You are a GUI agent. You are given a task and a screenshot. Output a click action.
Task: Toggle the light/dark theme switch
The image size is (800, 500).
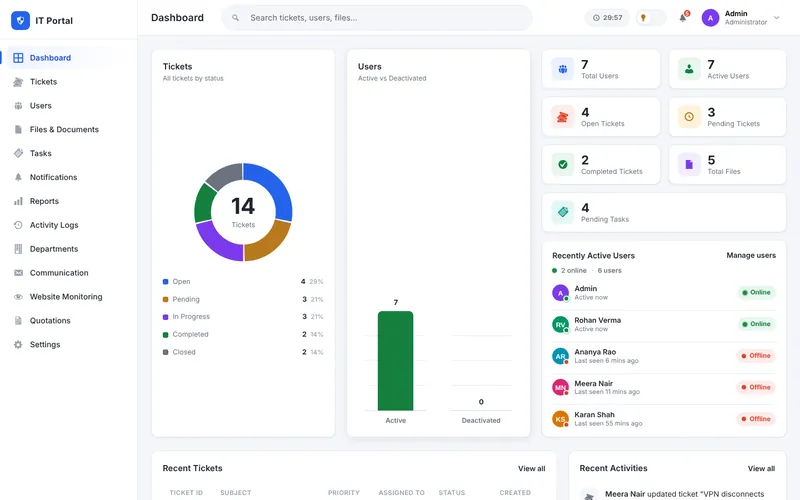651,18
